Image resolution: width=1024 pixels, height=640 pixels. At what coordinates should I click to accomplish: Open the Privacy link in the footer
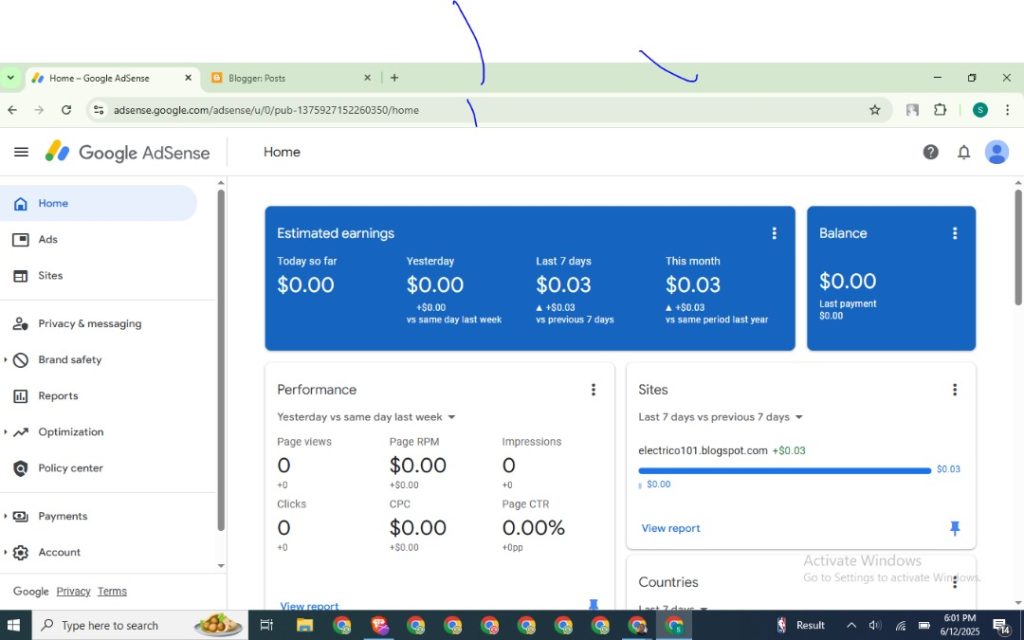click(x=73, y=591)
